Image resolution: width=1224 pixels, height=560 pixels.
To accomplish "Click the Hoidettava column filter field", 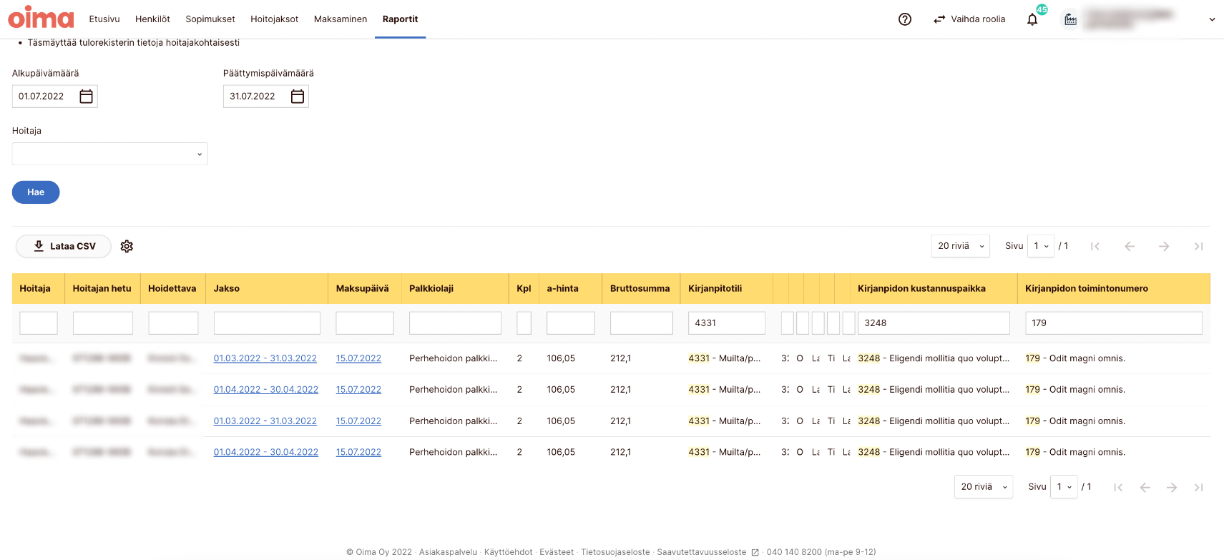I will 173,323.
